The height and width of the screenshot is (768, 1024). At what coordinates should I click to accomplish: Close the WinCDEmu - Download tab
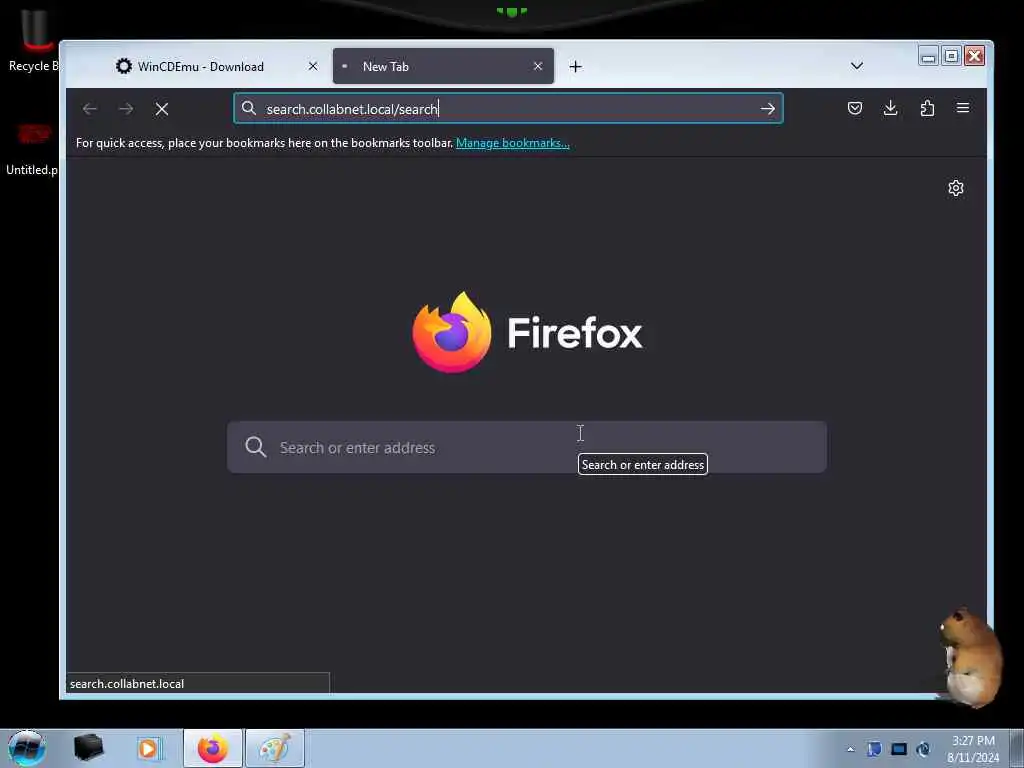(313, 66)
